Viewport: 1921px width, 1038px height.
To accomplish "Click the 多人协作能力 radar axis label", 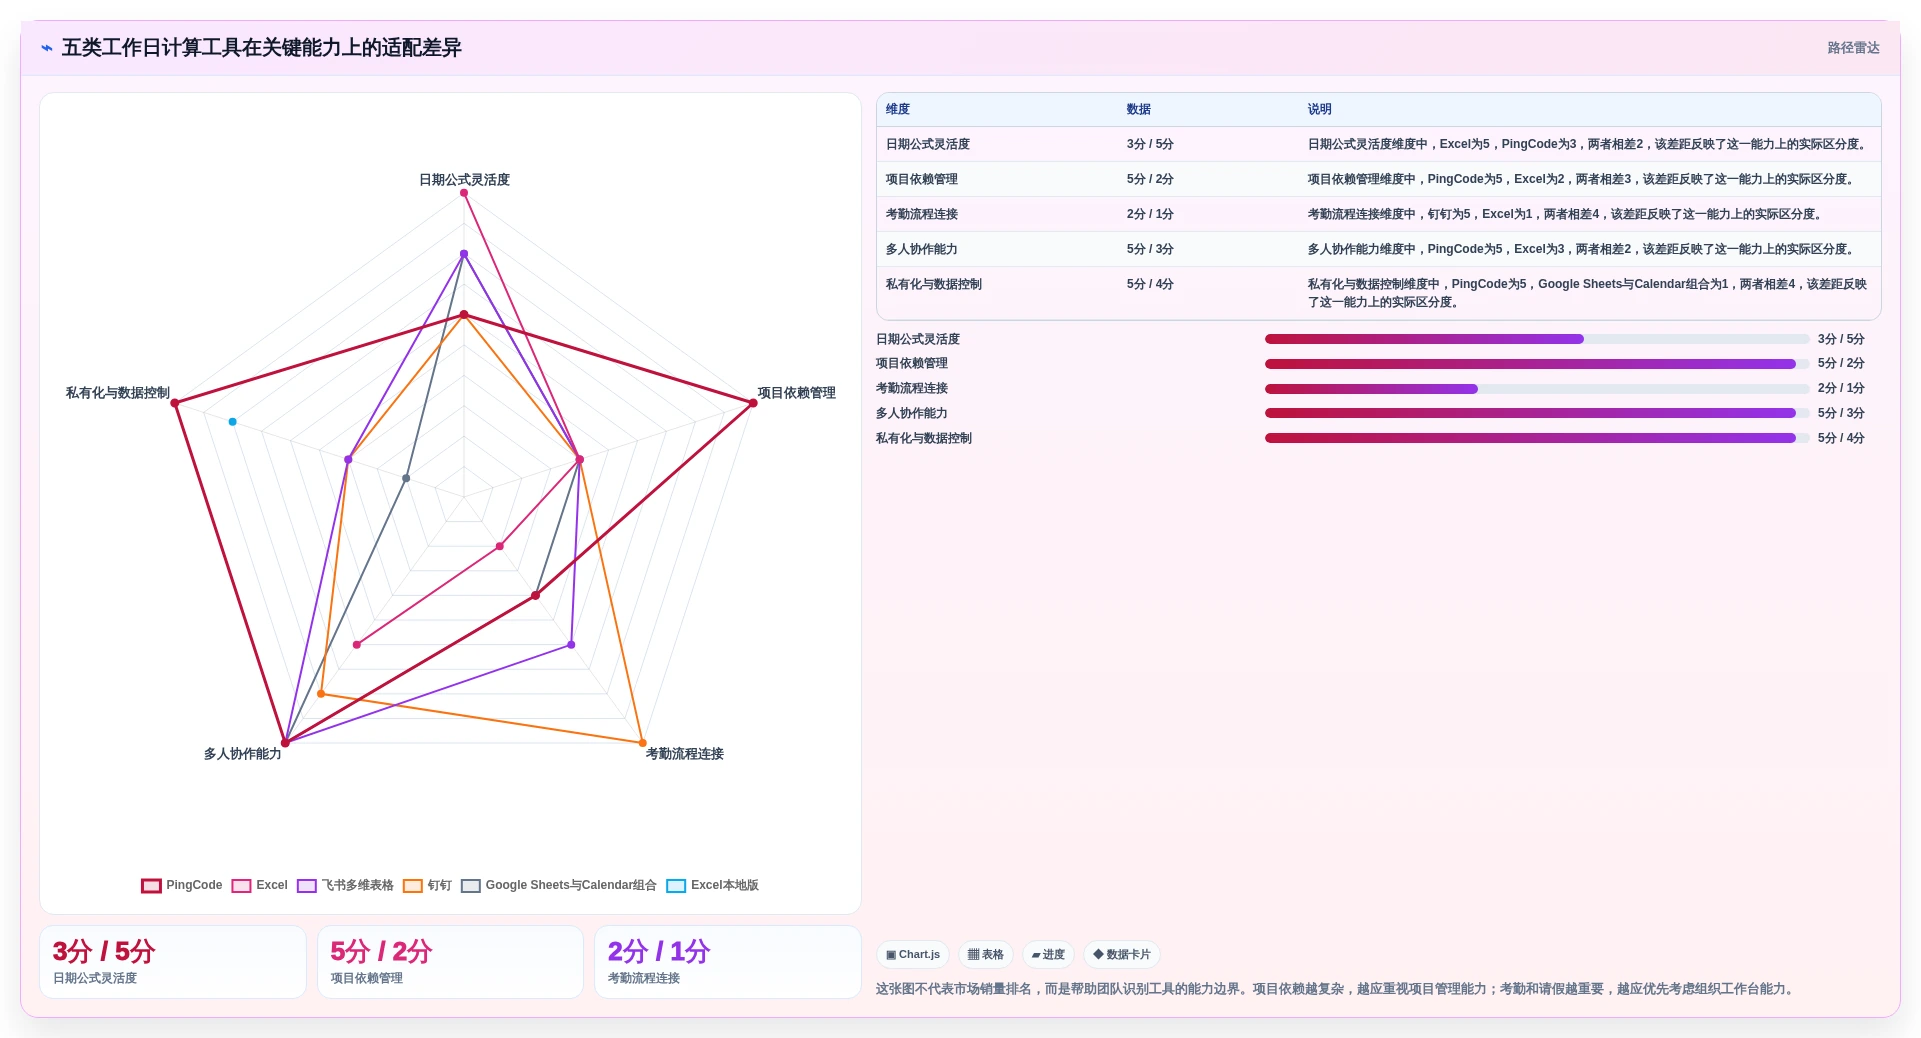I will pyautogui.click(x=243, y=754).
